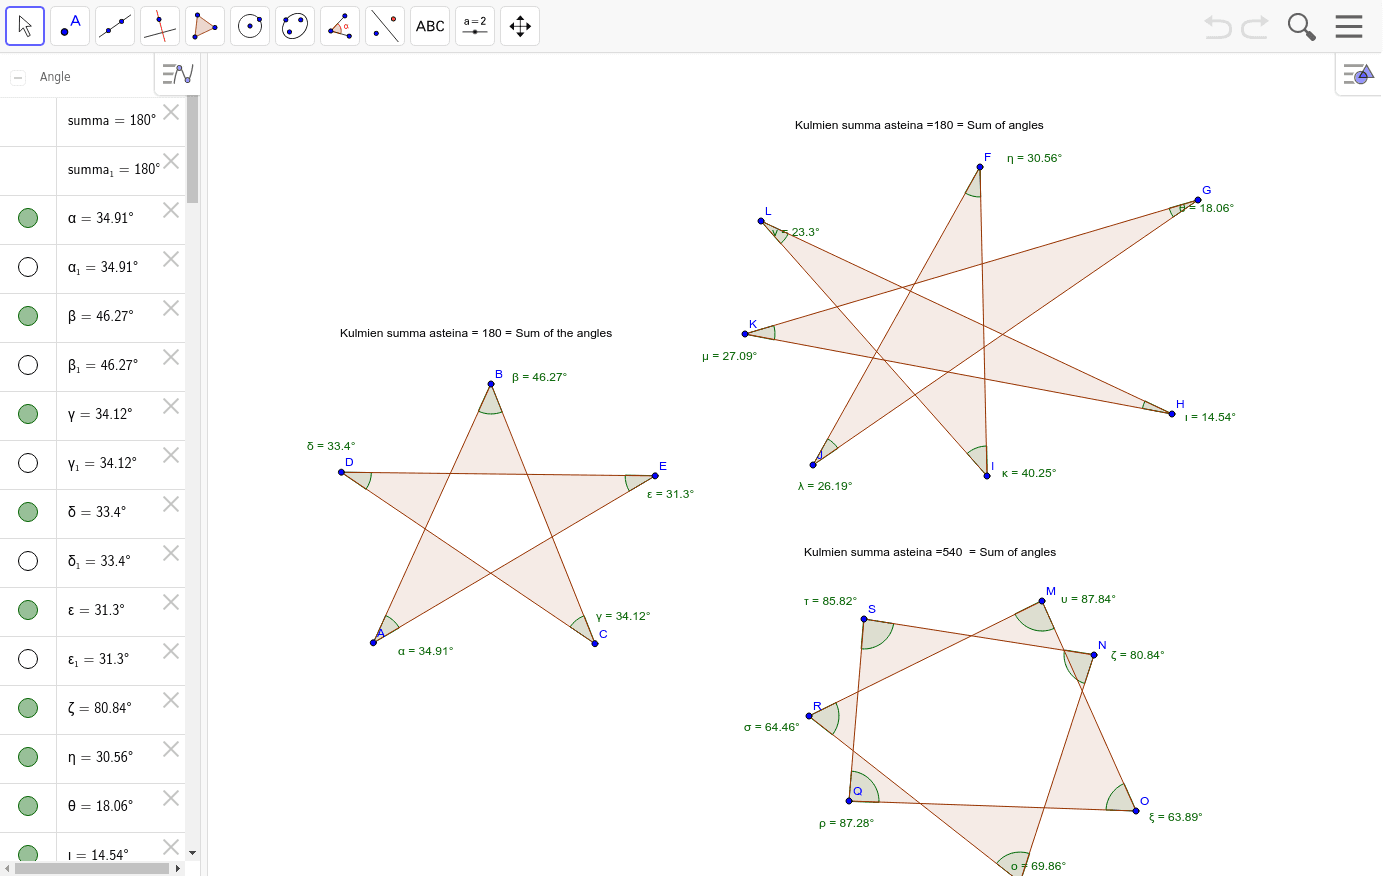The image size is (1383, 878).
Task: Delete the β = 46.27° entry
Action: pyautogui.click(x=171, y=308)
